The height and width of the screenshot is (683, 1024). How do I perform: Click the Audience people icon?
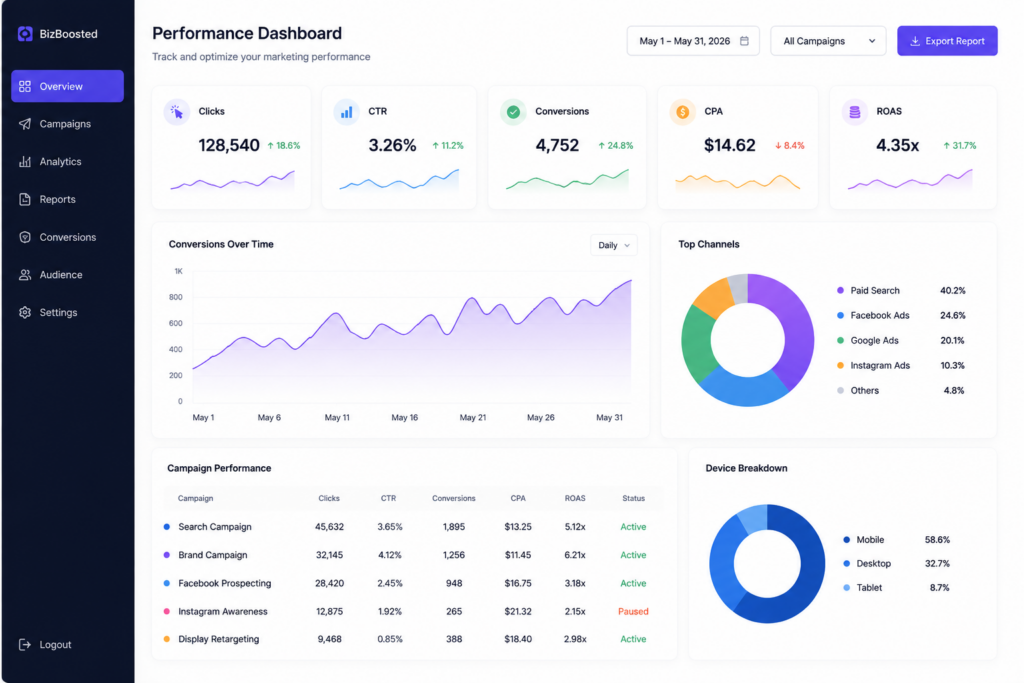coord(25,275)
